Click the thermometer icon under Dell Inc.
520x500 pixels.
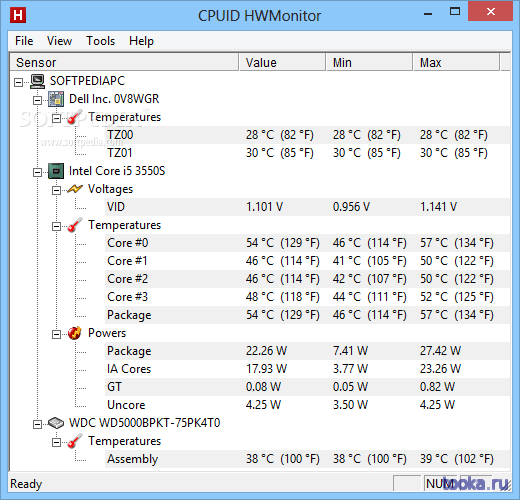tap(75, 117)
